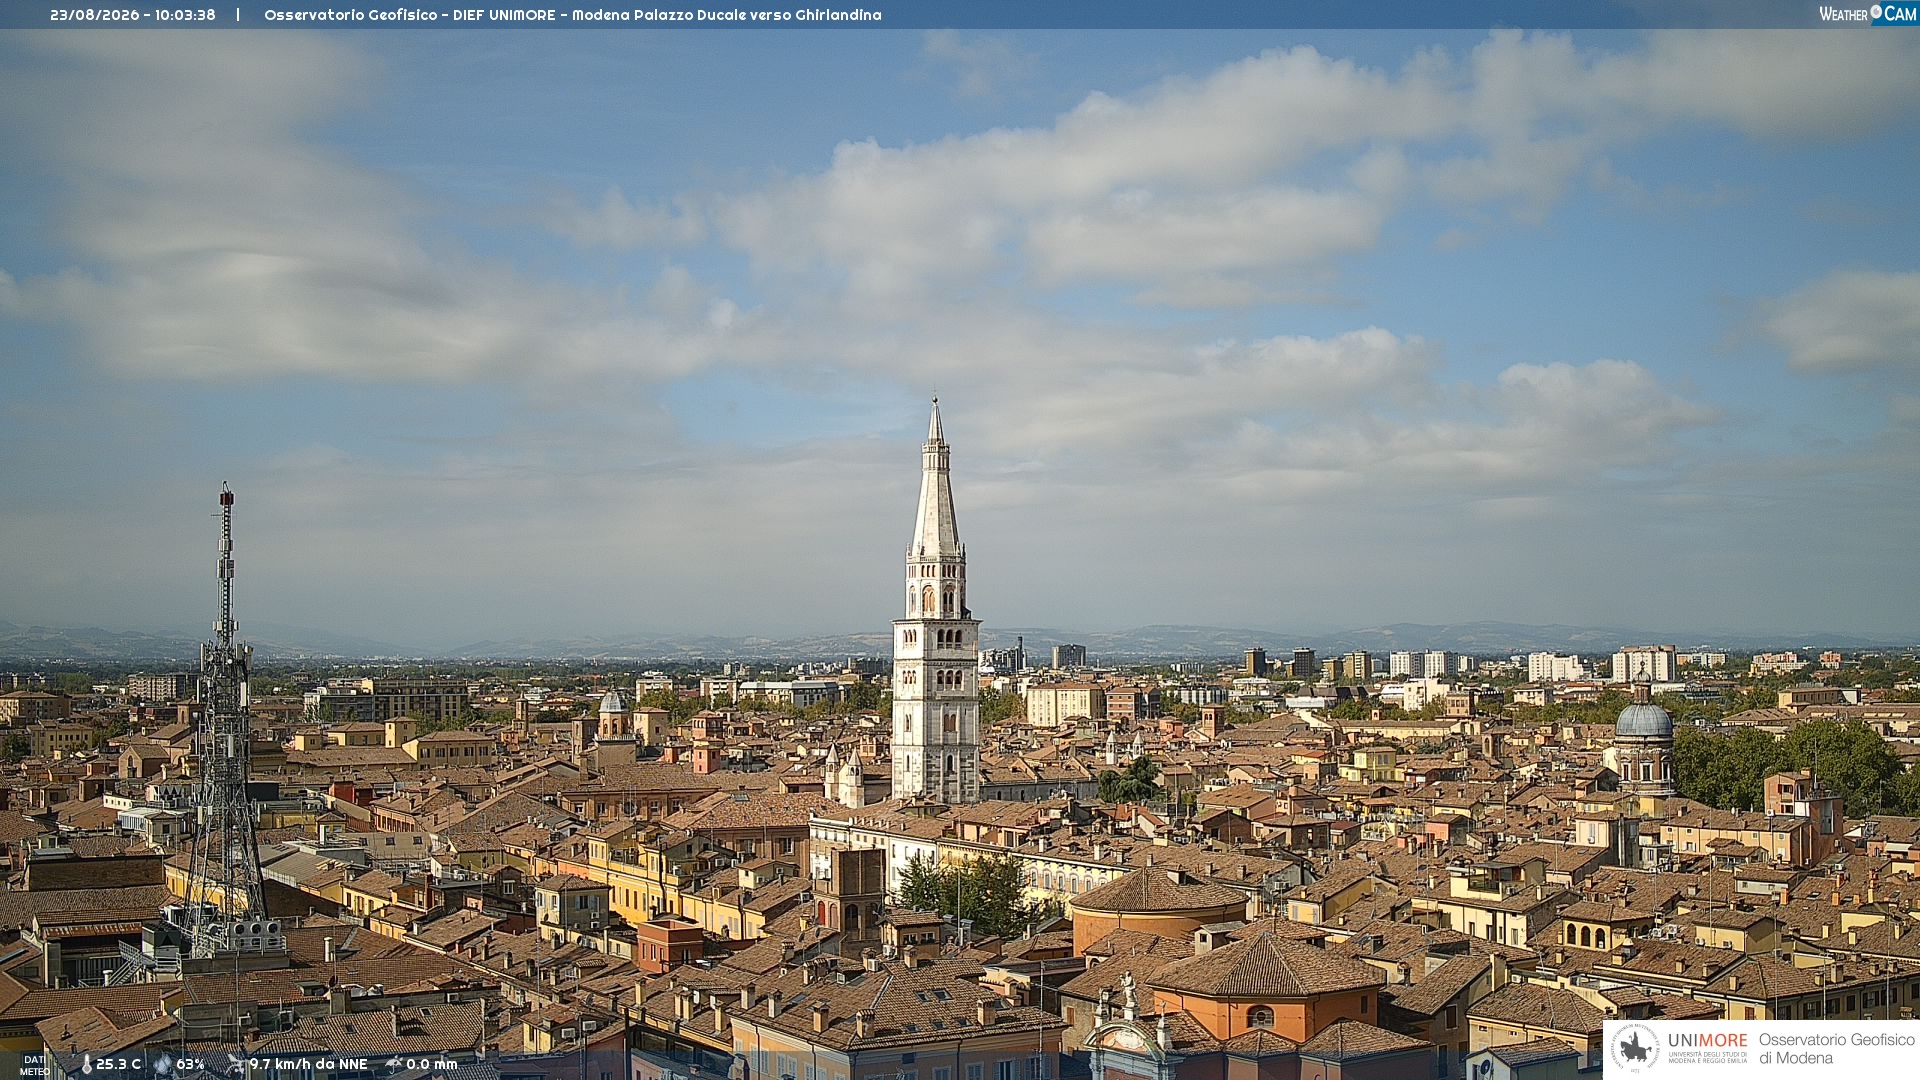Click the blue-gray church dome on right
The height and width of the screenshot is (1080, 1920).
pos(1643,720)
